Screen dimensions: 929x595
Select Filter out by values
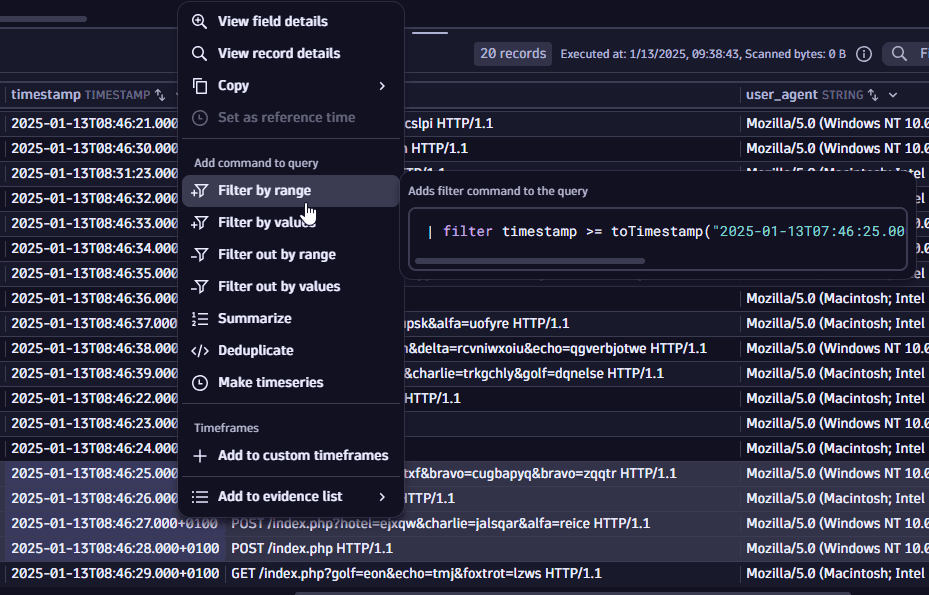(291, 287)
